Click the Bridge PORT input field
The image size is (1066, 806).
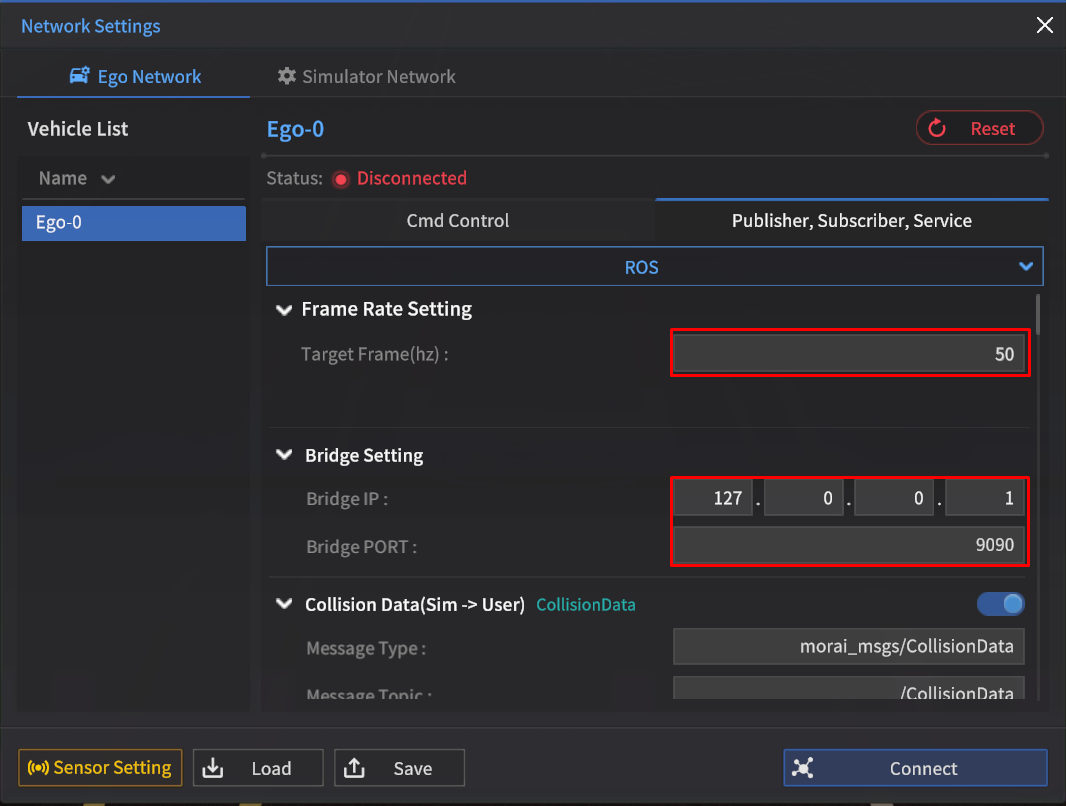848,545
